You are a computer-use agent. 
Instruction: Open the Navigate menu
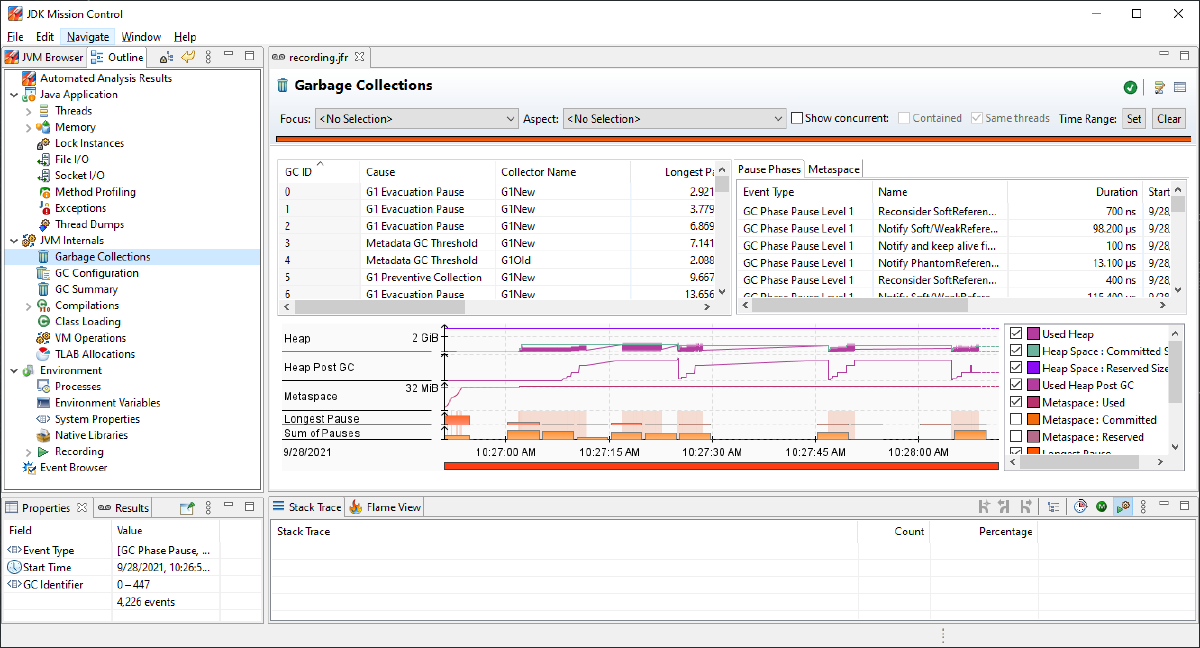88,37
